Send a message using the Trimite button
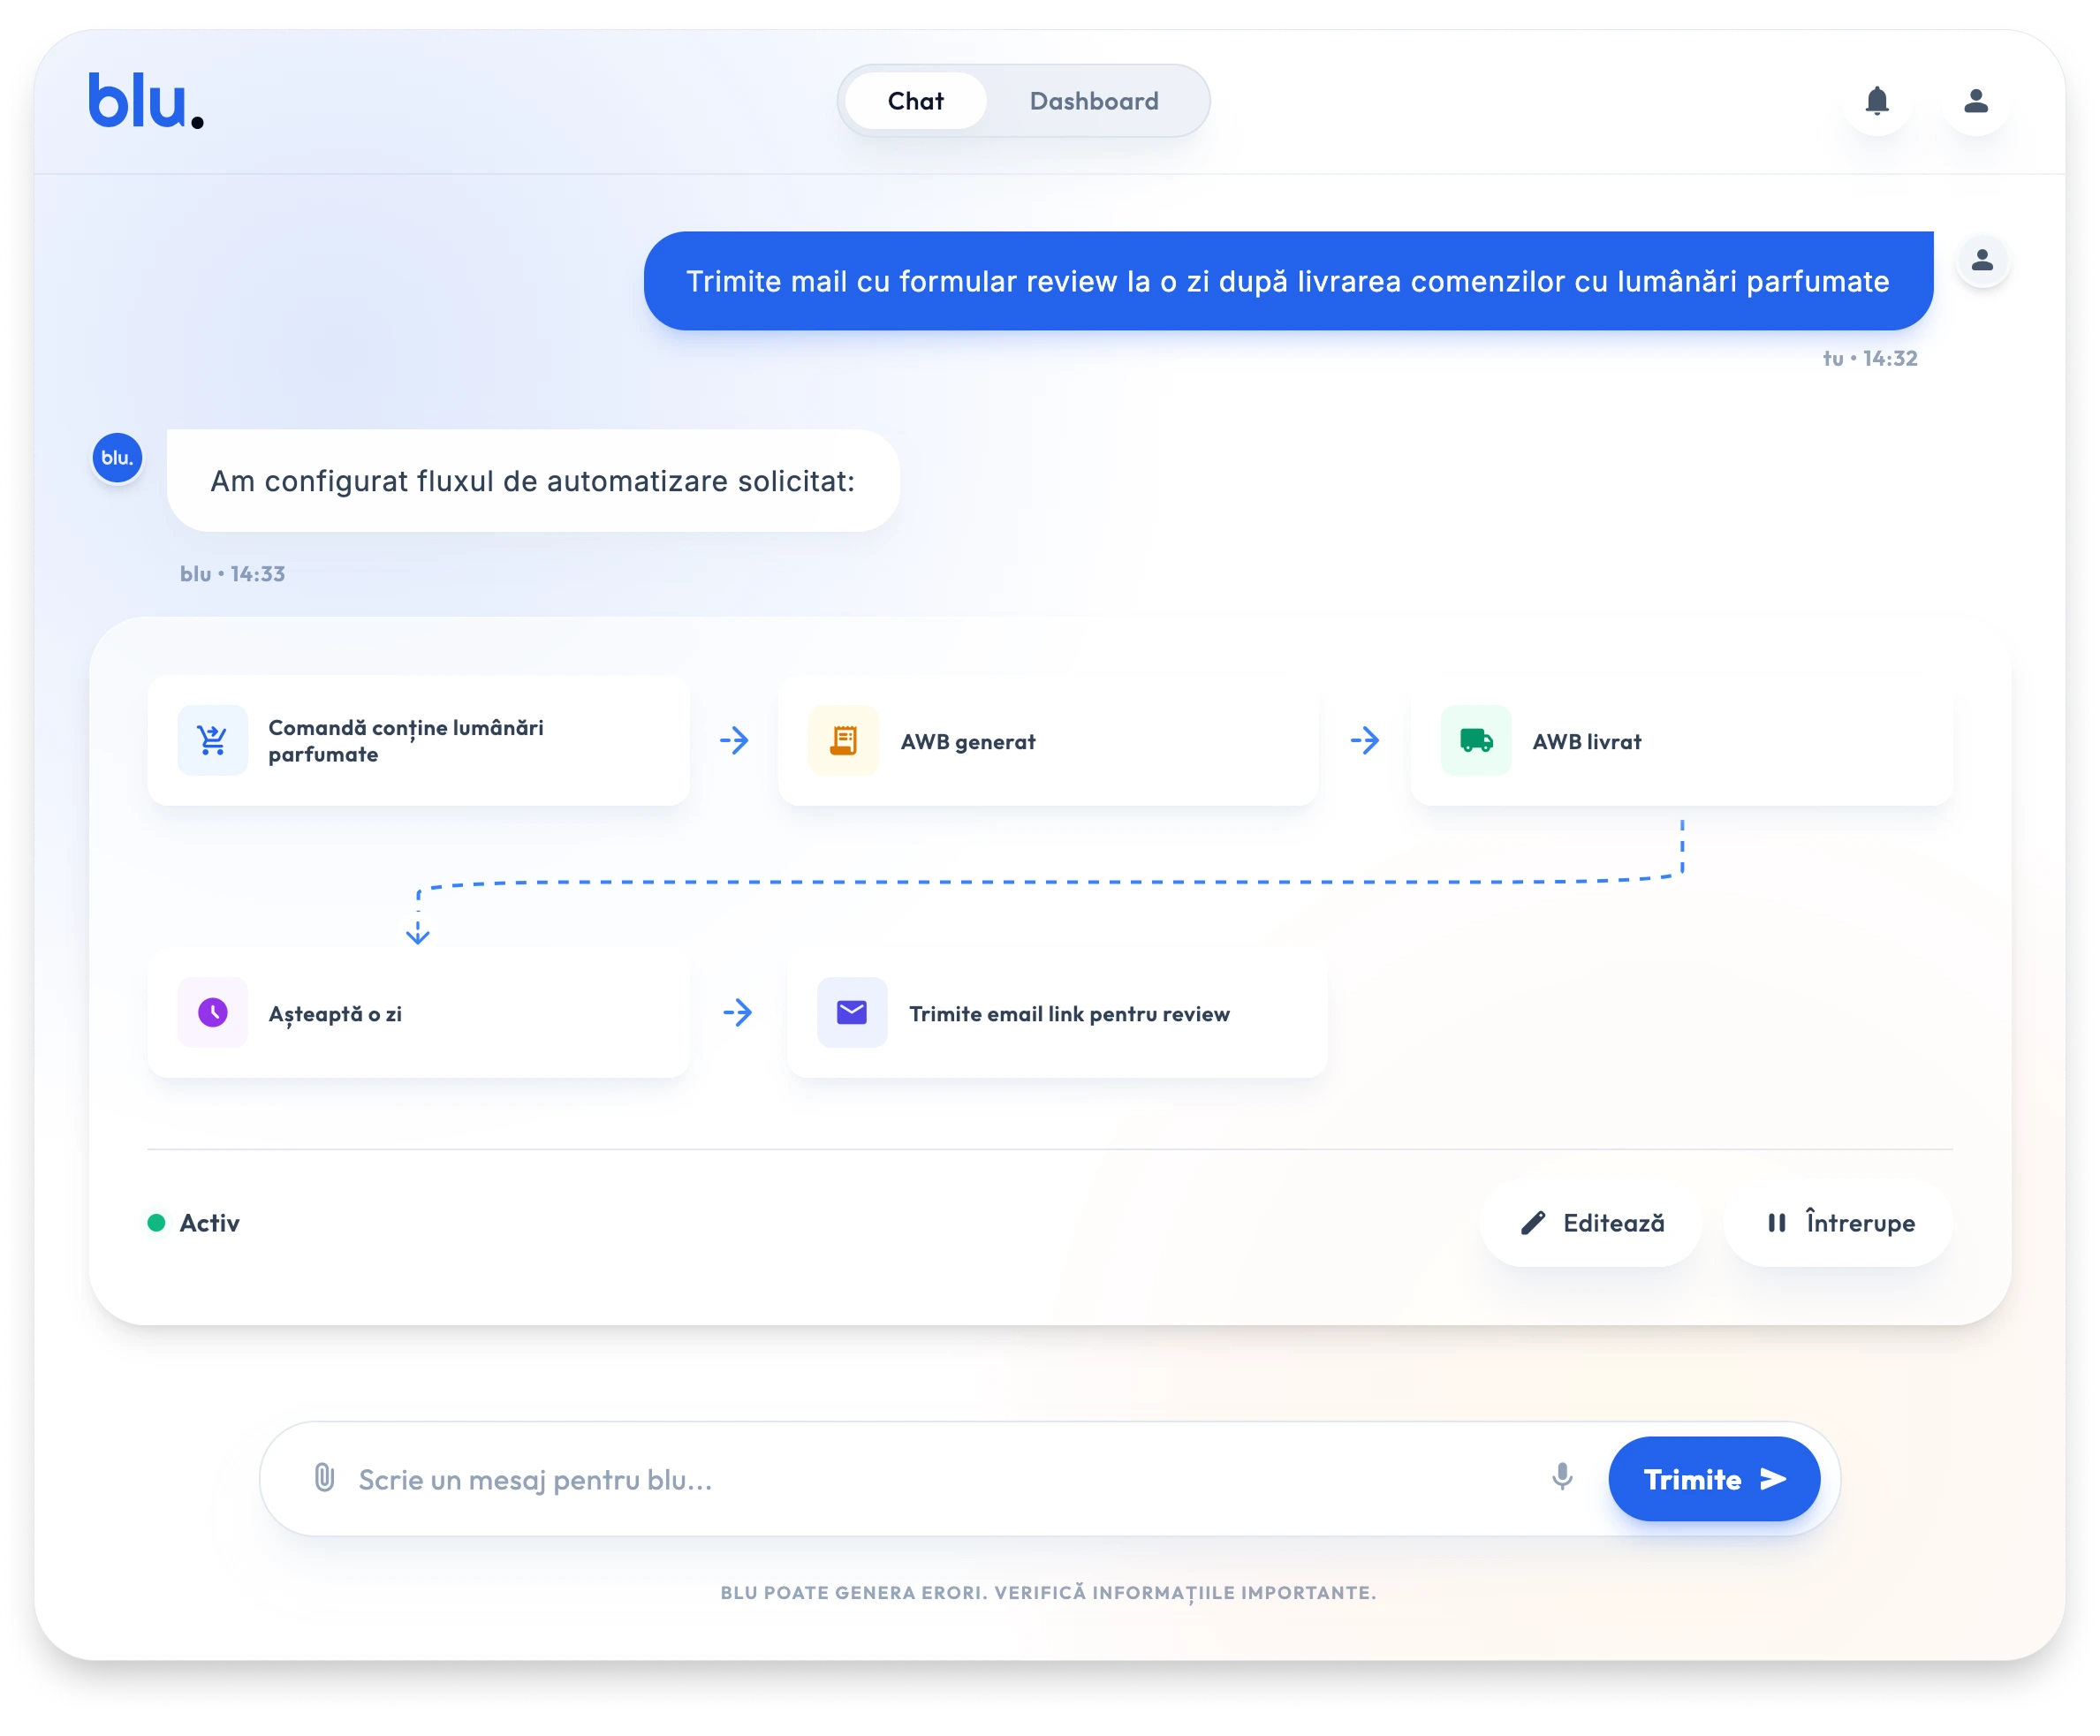The image size is (2100, 1736). [x=1713, y=1478]
